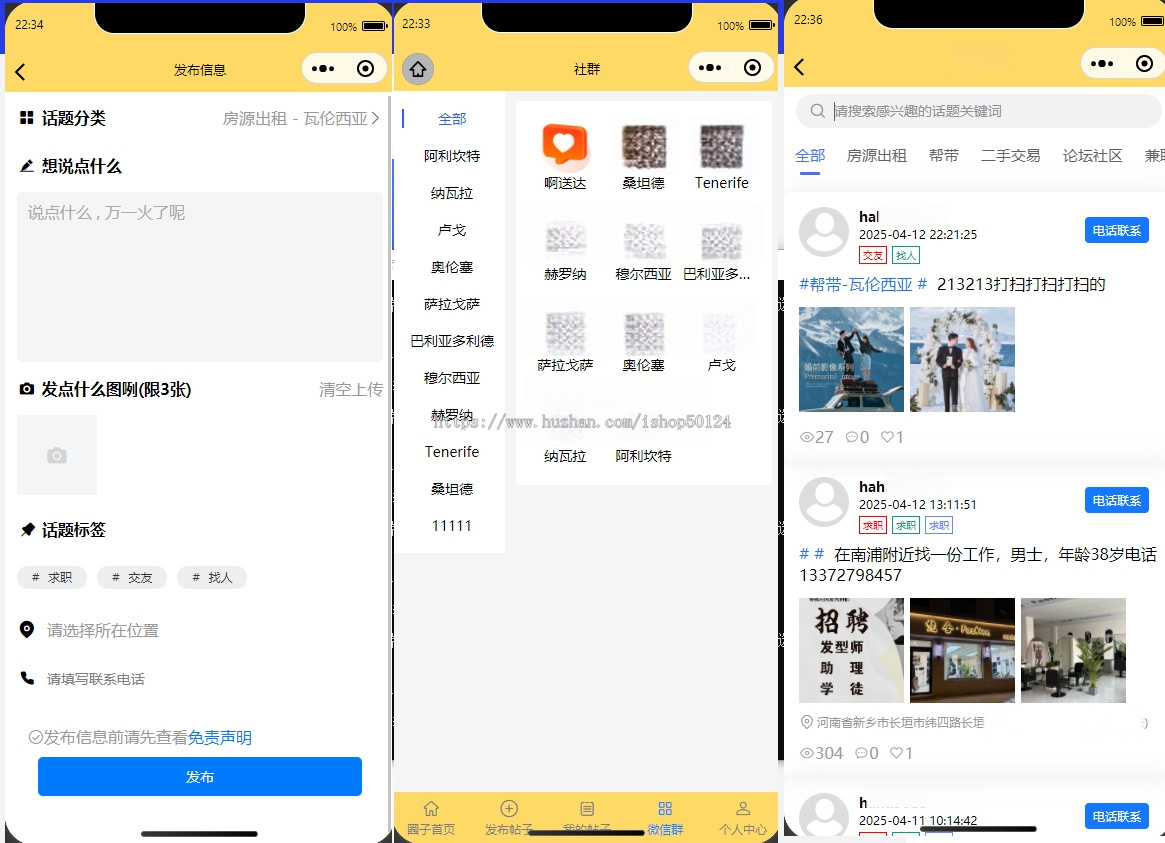Tap the record circle icon on 社群 page

click(x=752, y=68)
